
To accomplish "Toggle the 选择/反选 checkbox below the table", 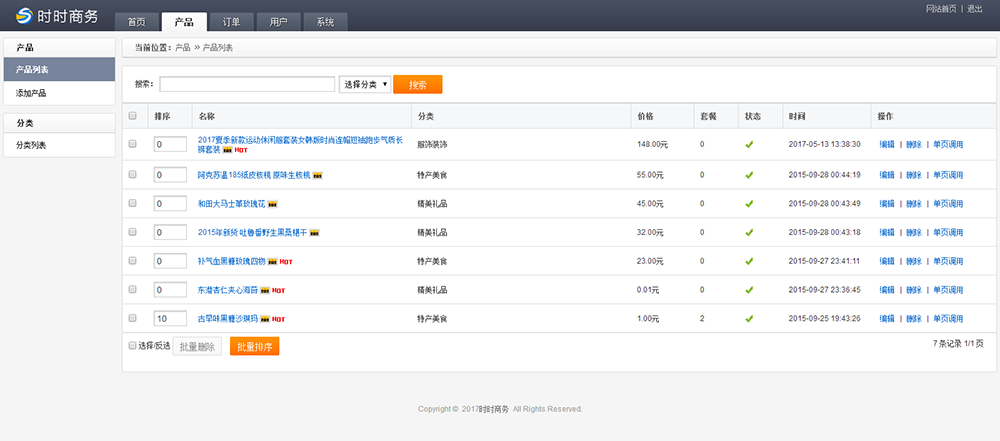I will [x=132, y=346].
